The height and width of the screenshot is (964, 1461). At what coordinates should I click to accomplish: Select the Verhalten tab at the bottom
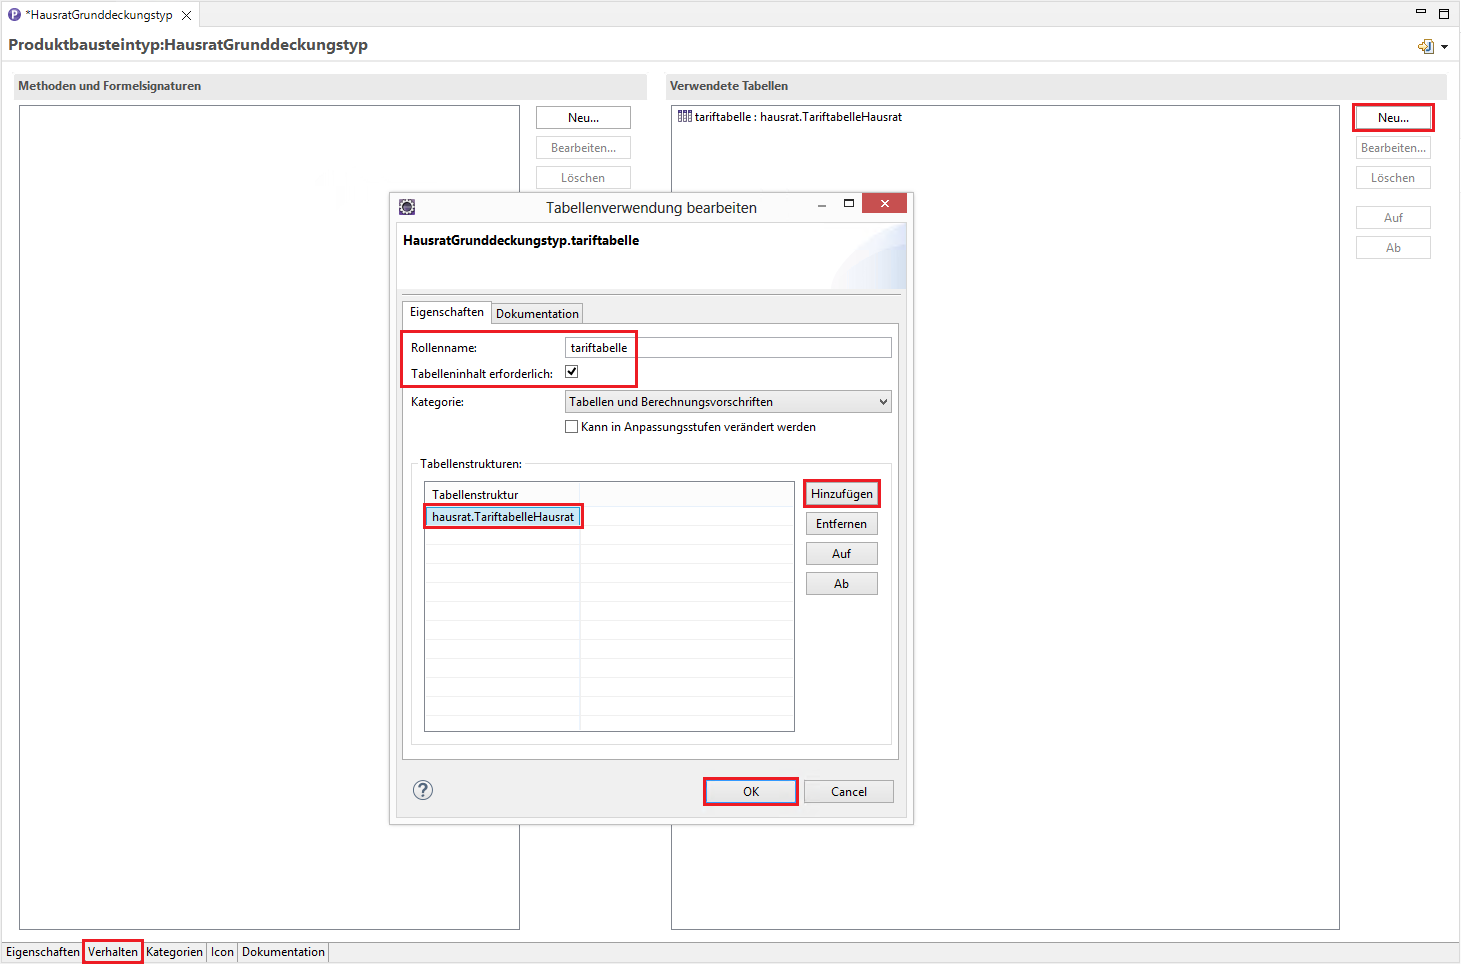pos(113,952)
